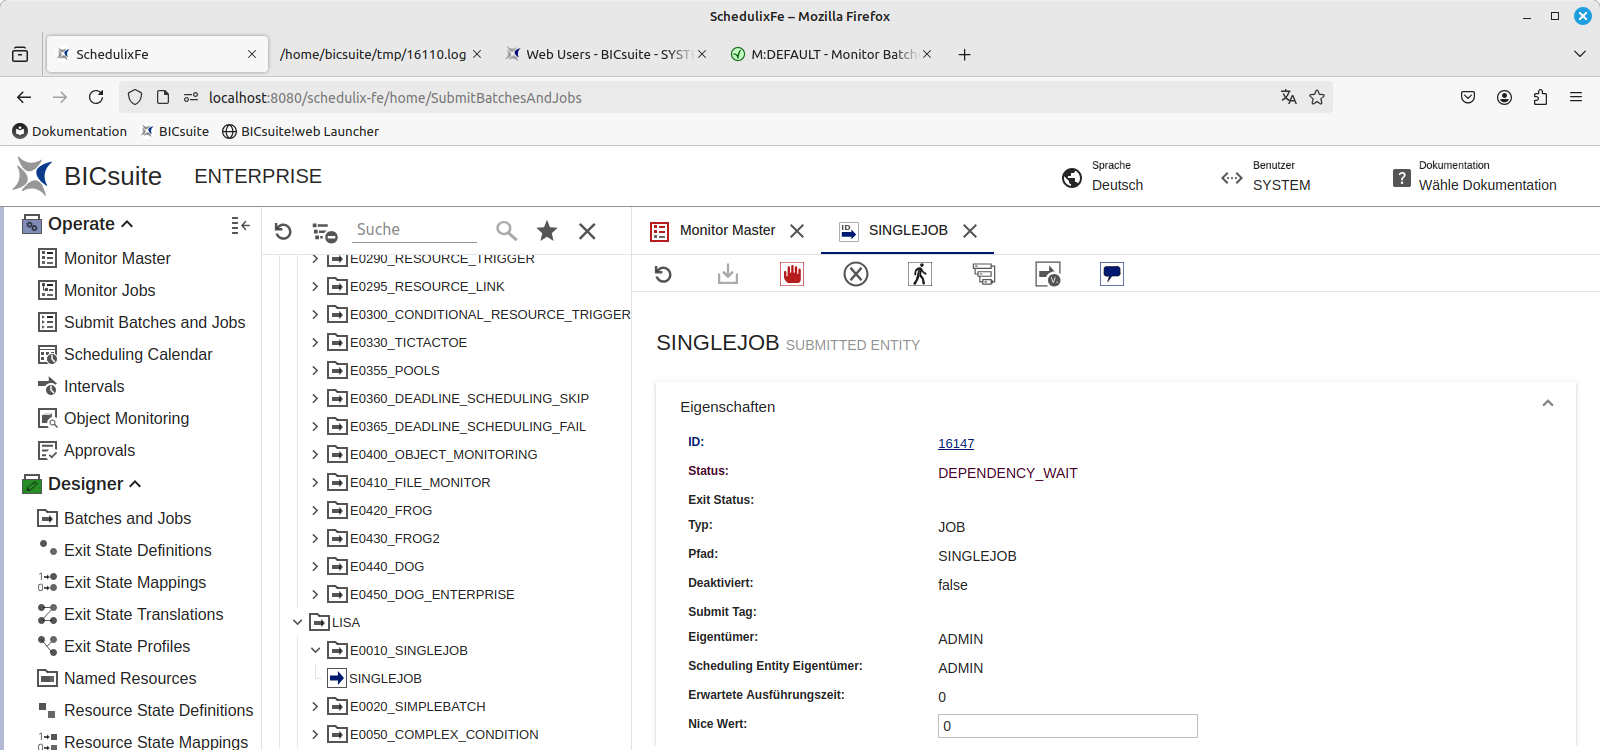Screen dimensions: 1600x750
Task: Collapse the sidebar navigation panel
Action: (x=240, y=225)
